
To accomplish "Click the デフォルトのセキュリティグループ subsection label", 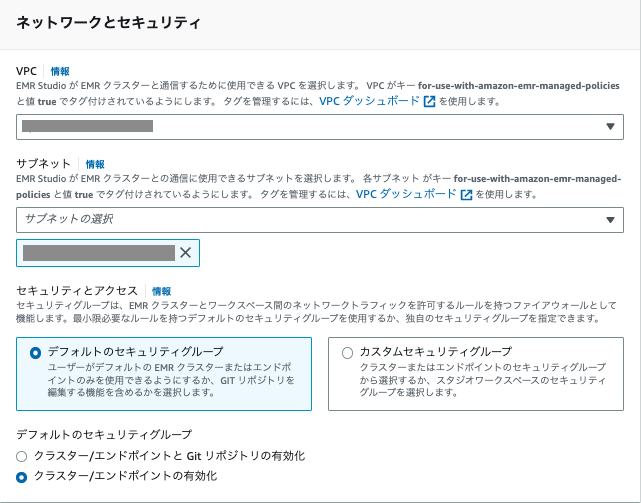I will point(104,434).
